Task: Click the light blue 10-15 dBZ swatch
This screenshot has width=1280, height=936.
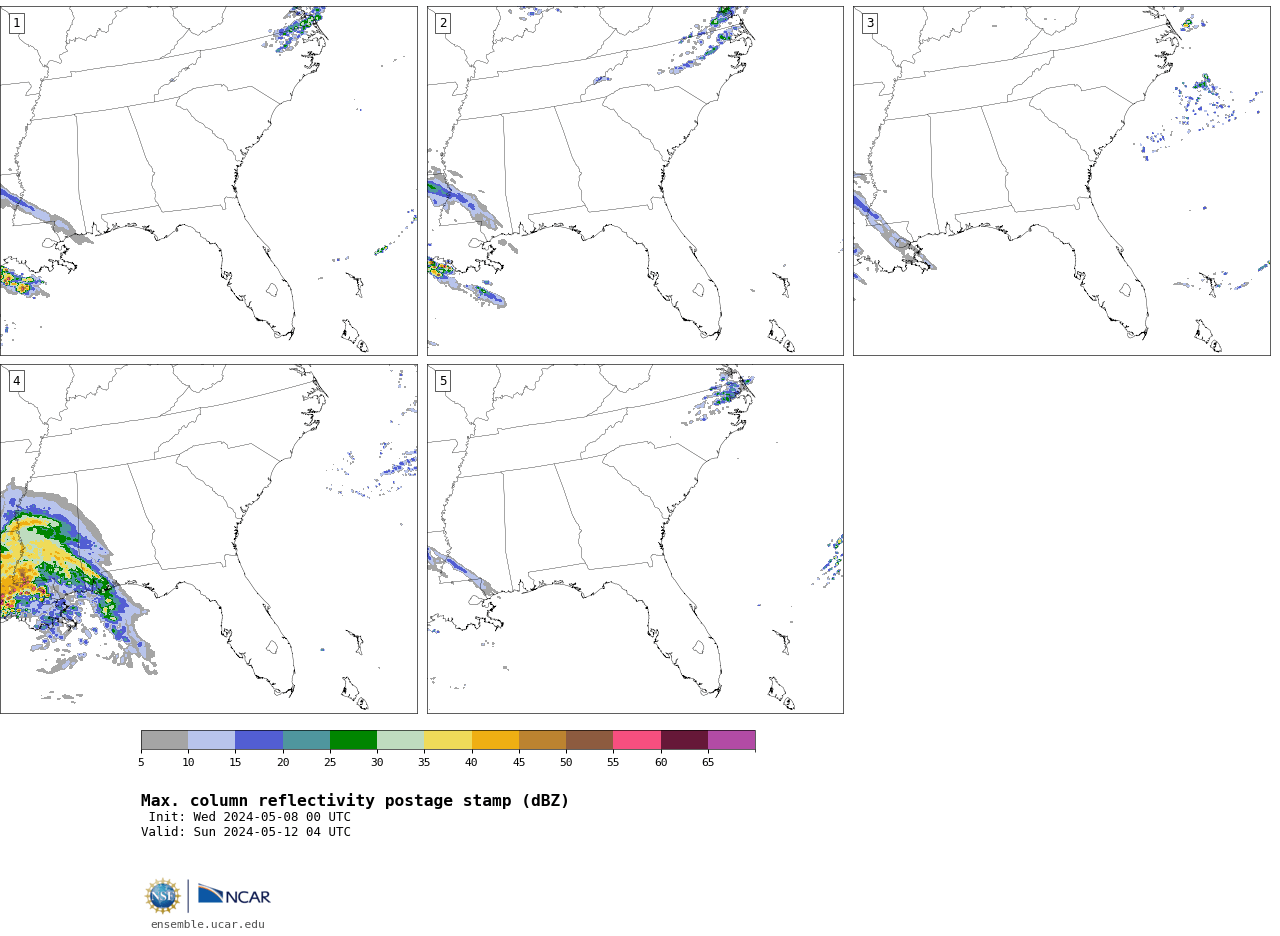Action: click(212, 740)
